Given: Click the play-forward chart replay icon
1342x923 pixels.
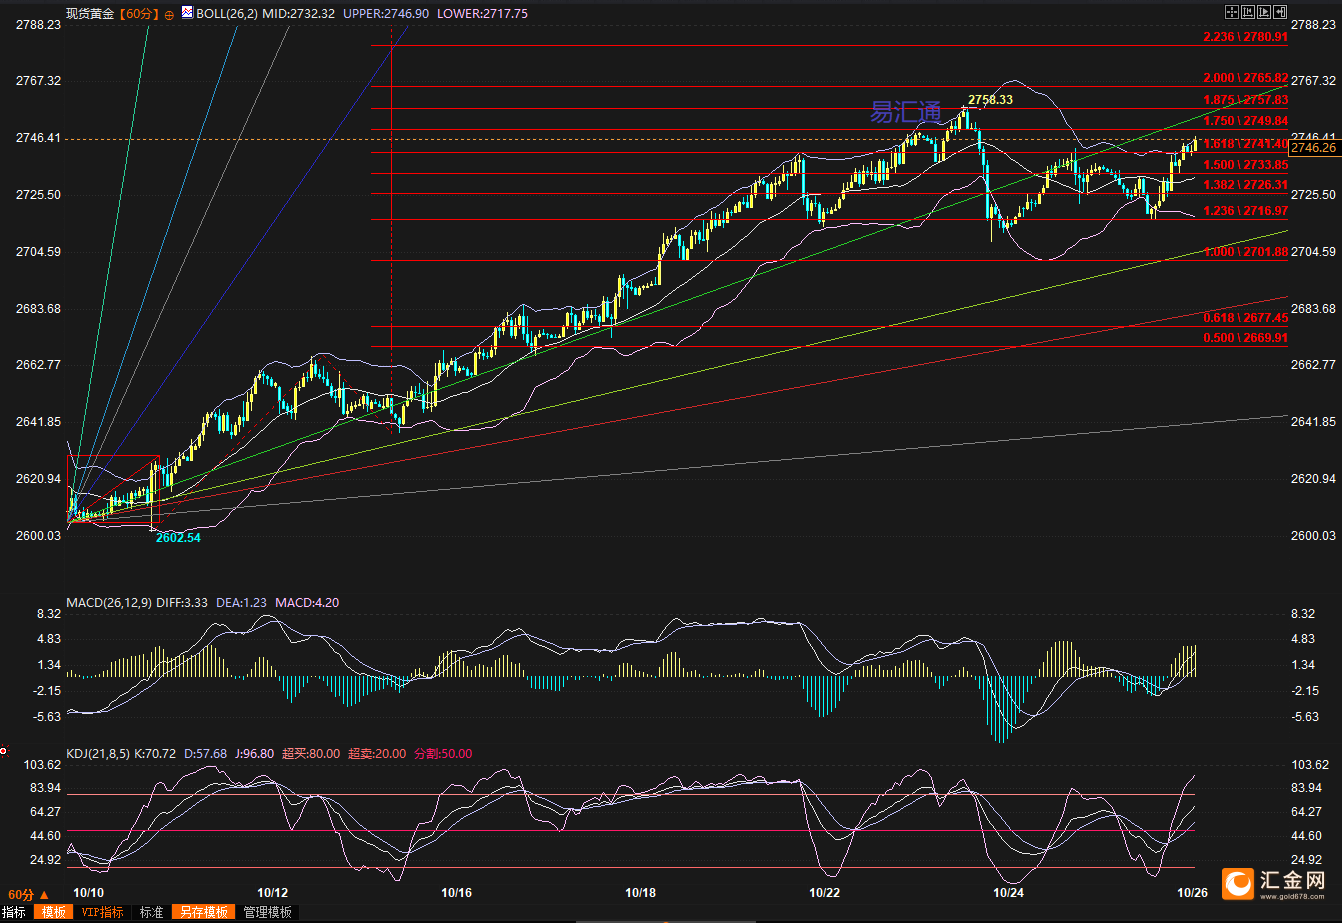Looking at the screenshot, I should pos(1264,12).
